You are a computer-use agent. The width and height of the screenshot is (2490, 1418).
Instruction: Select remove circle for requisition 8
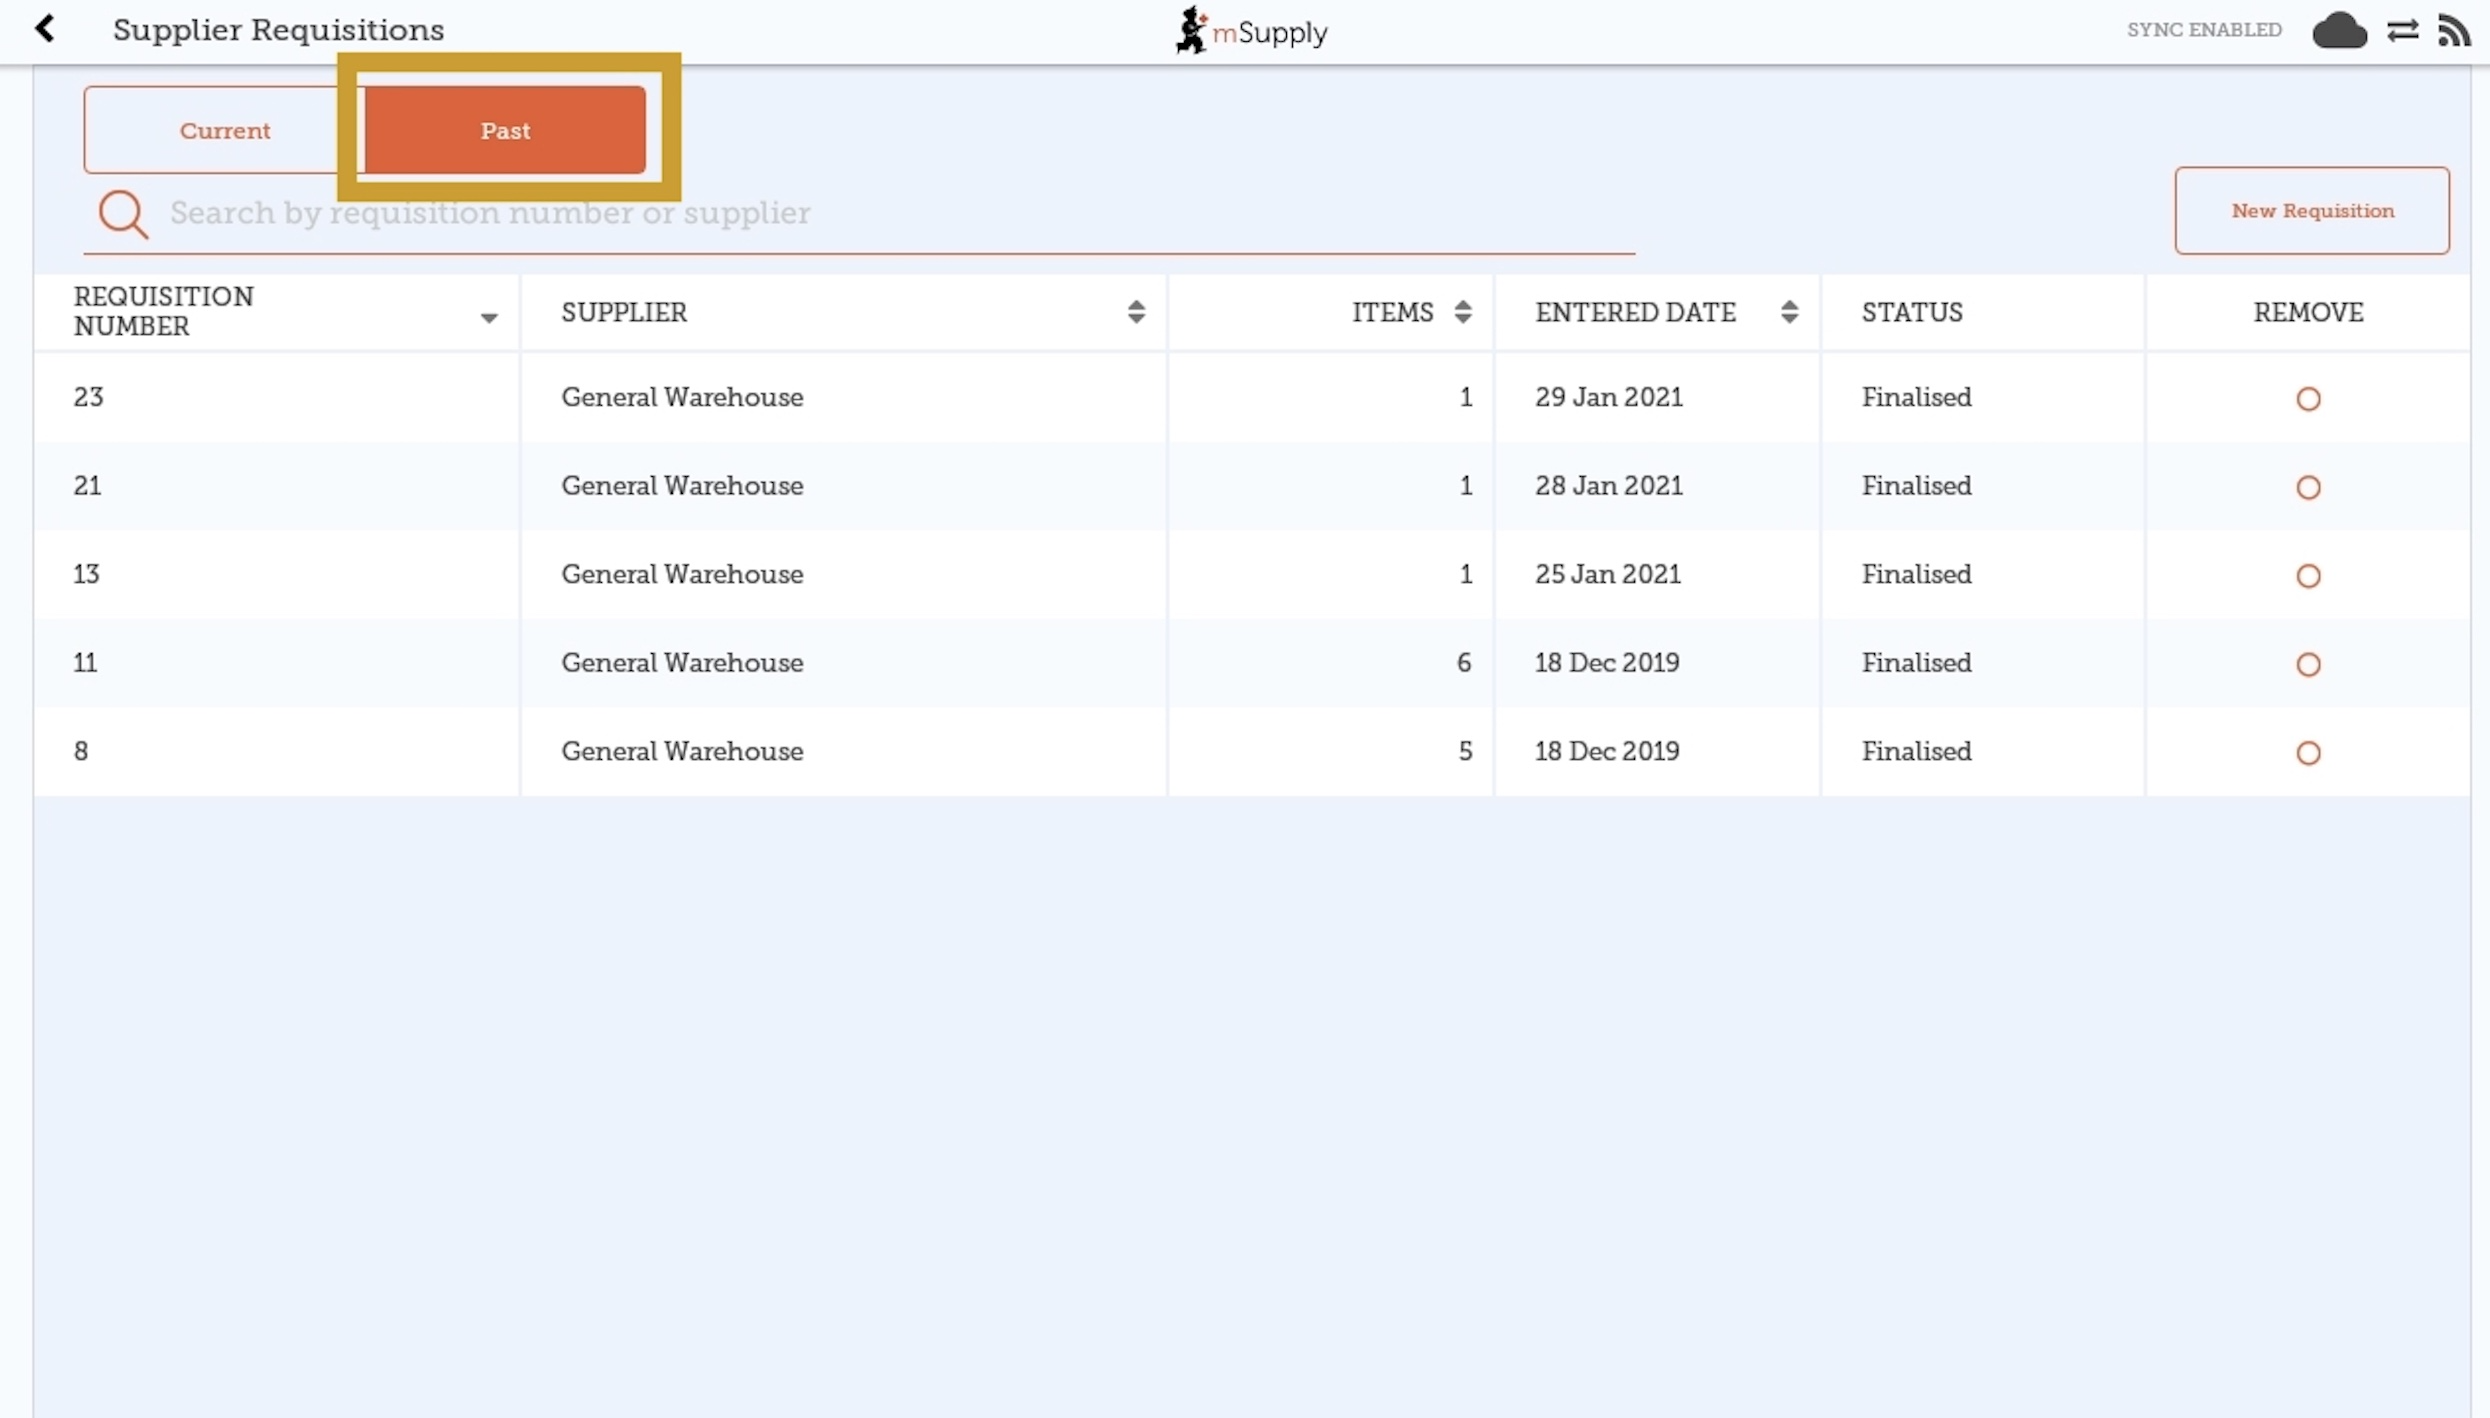click(2308, 753)
